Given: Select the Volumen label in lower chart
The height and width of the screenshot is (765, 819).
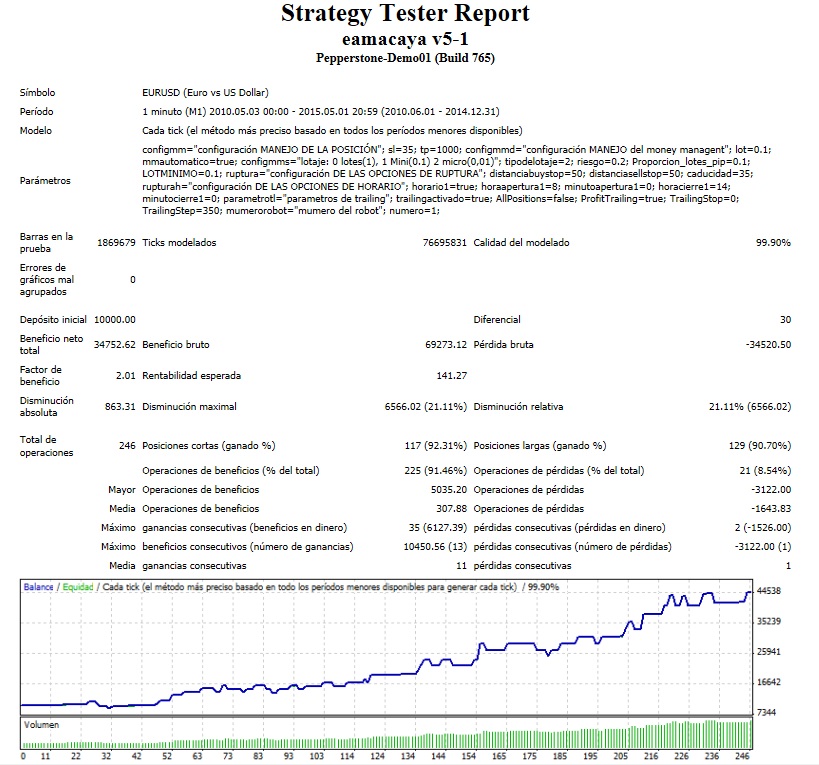Looking at the screenshot, I should coord(41,725).
